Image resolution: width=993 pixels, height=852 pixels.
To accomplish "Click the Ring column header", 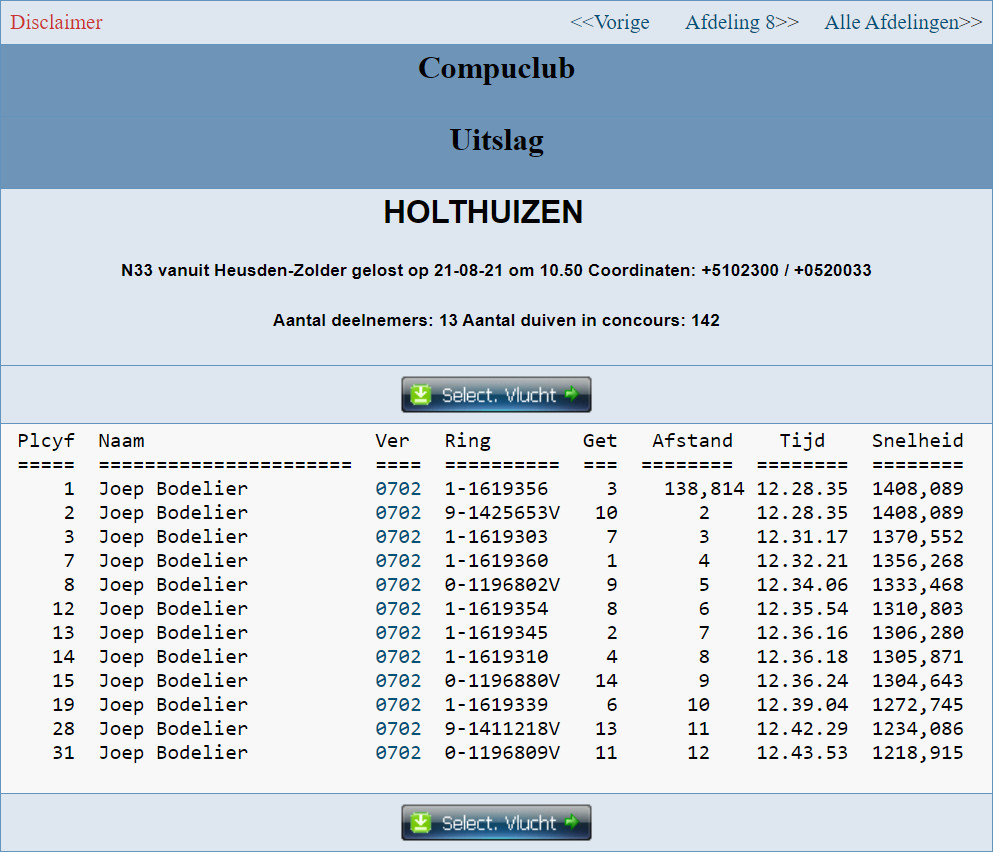I will point(468,441).
